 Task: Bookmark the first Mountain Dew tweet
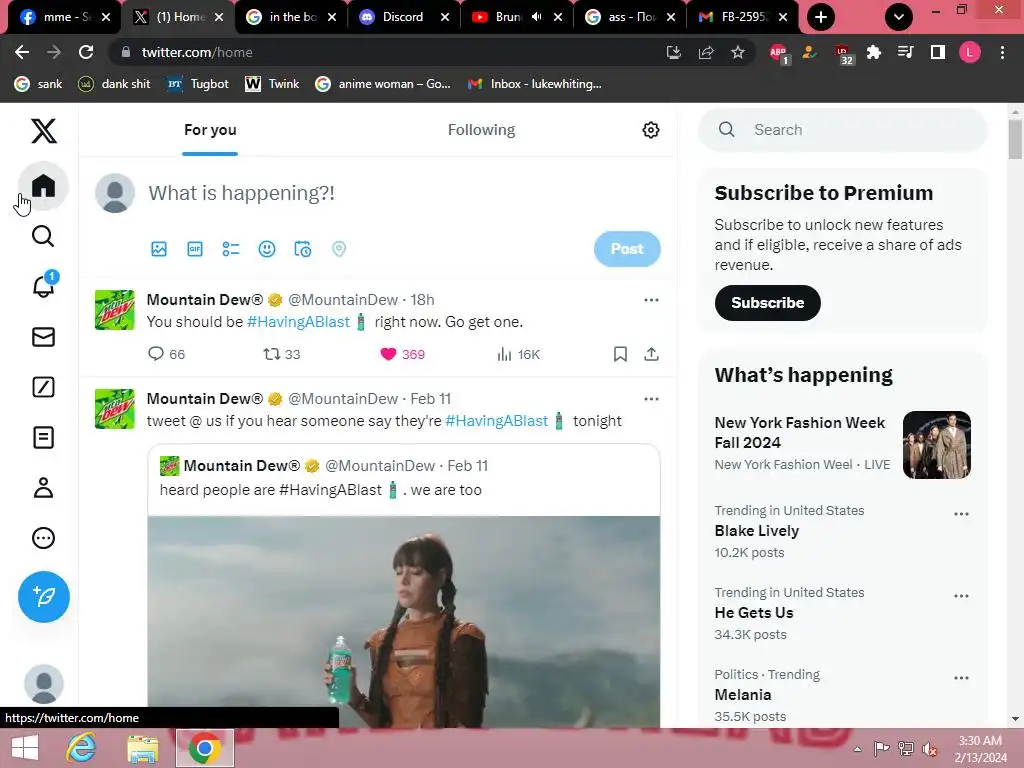click(x=620, y=354)
